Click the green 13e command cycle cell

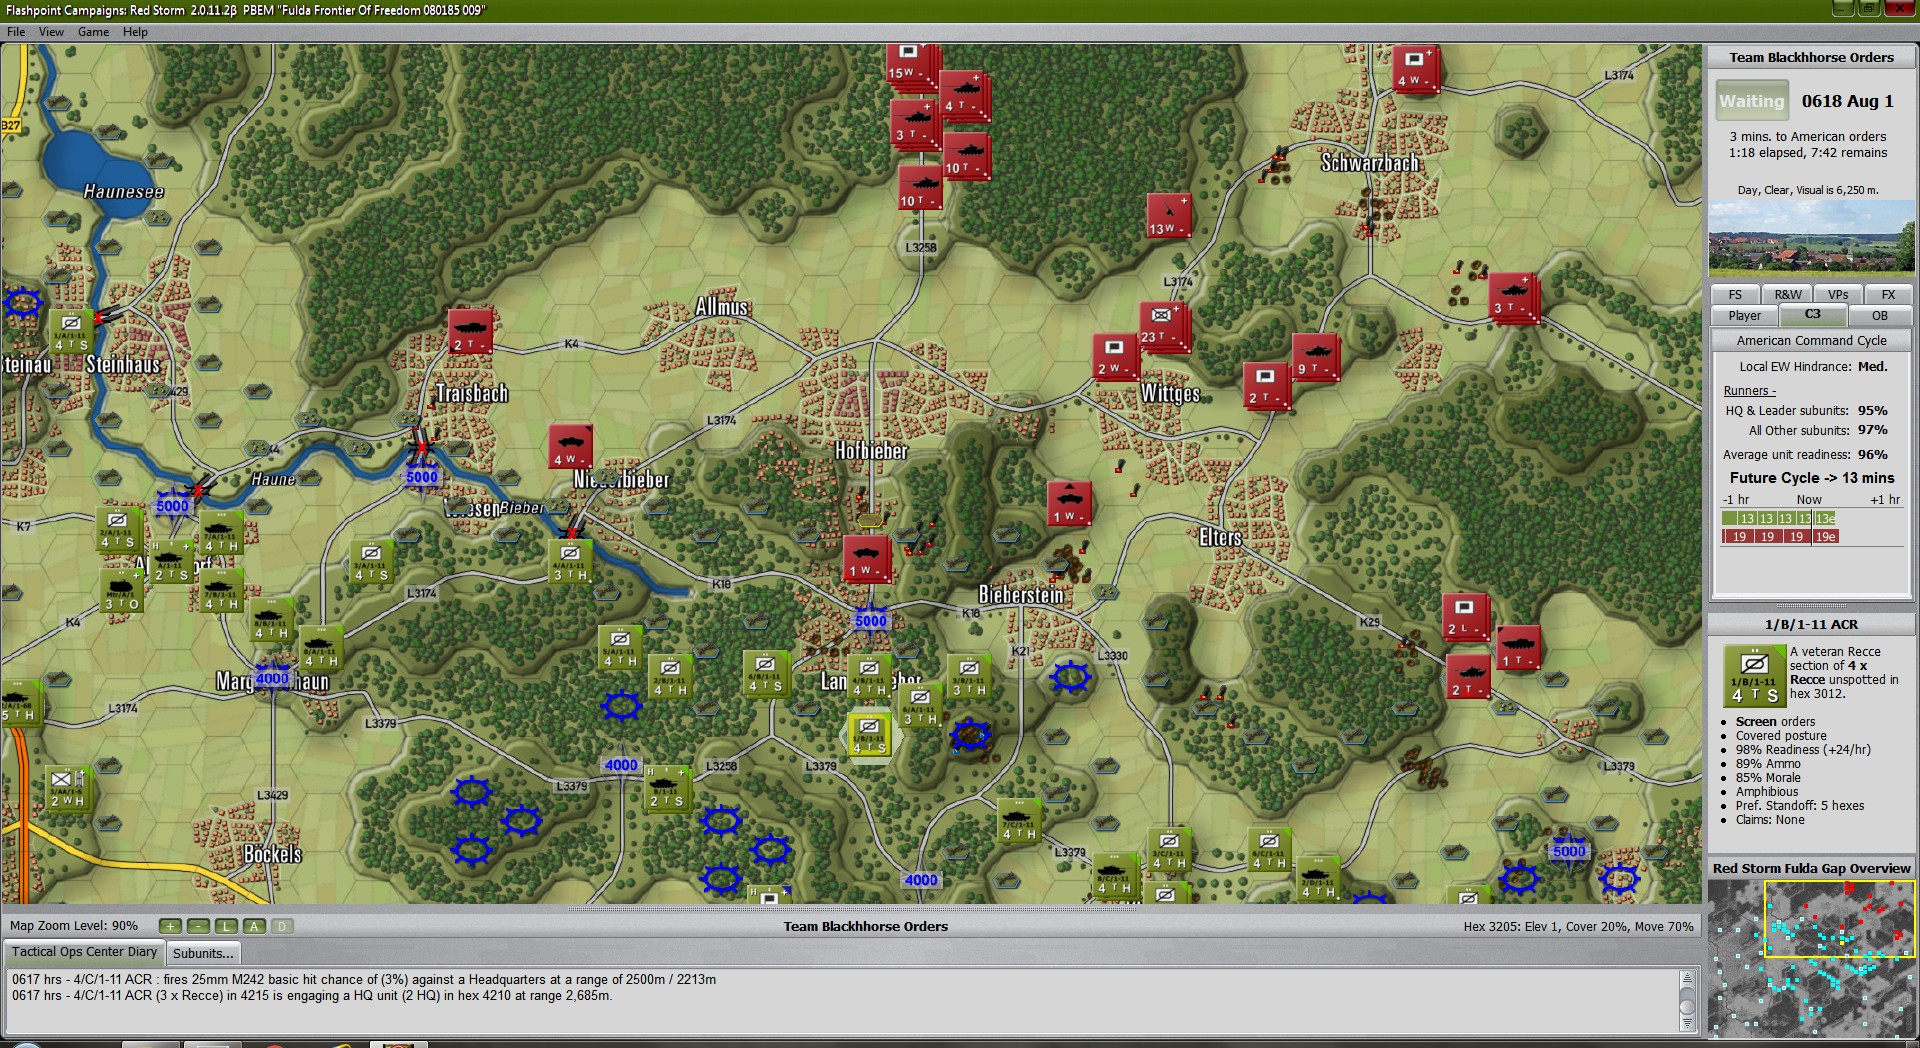pyautogui.click(x=1825, y=518)
